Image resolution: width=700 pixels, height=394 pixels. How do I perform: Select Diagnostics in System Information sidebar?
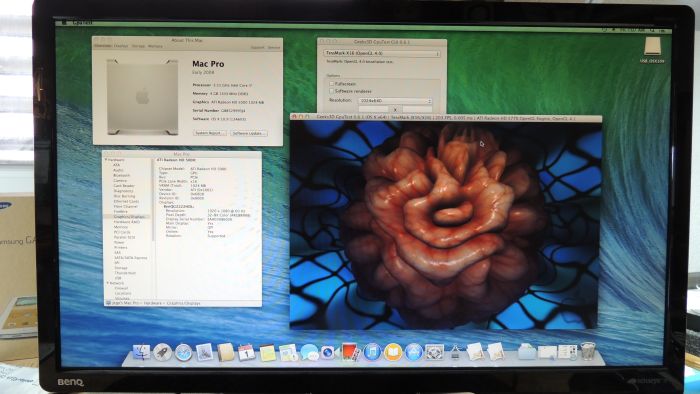(123, 191)
